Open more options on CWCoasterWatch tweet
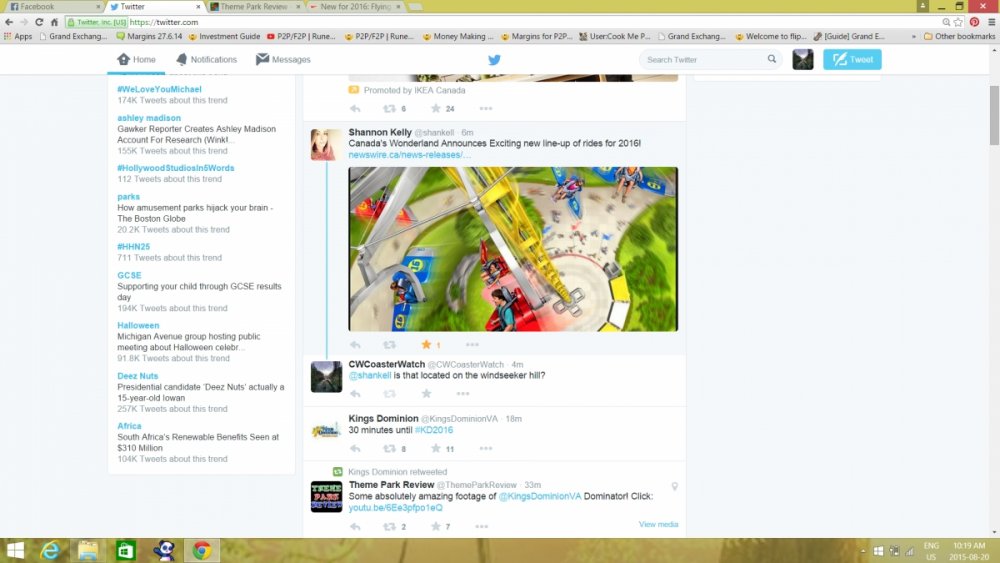The image size is (1000, 563). point(463,393)
